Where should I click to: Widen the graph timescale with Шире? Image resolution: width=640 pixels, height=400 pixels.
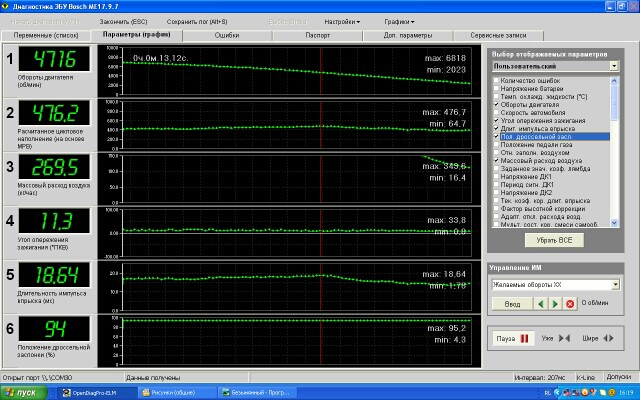coord(598,338)
